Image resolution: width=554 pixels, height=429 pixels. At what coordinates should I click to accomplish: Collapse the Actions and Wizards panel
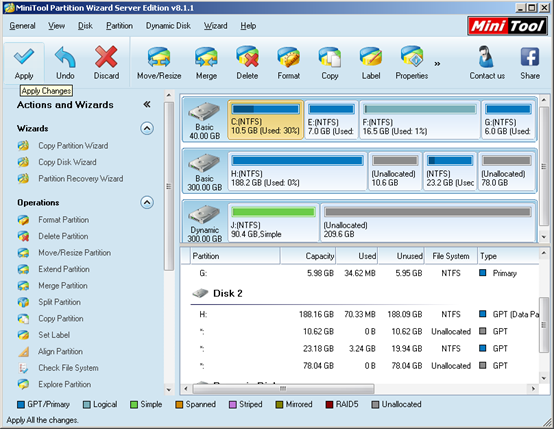[x=147, y=104]
